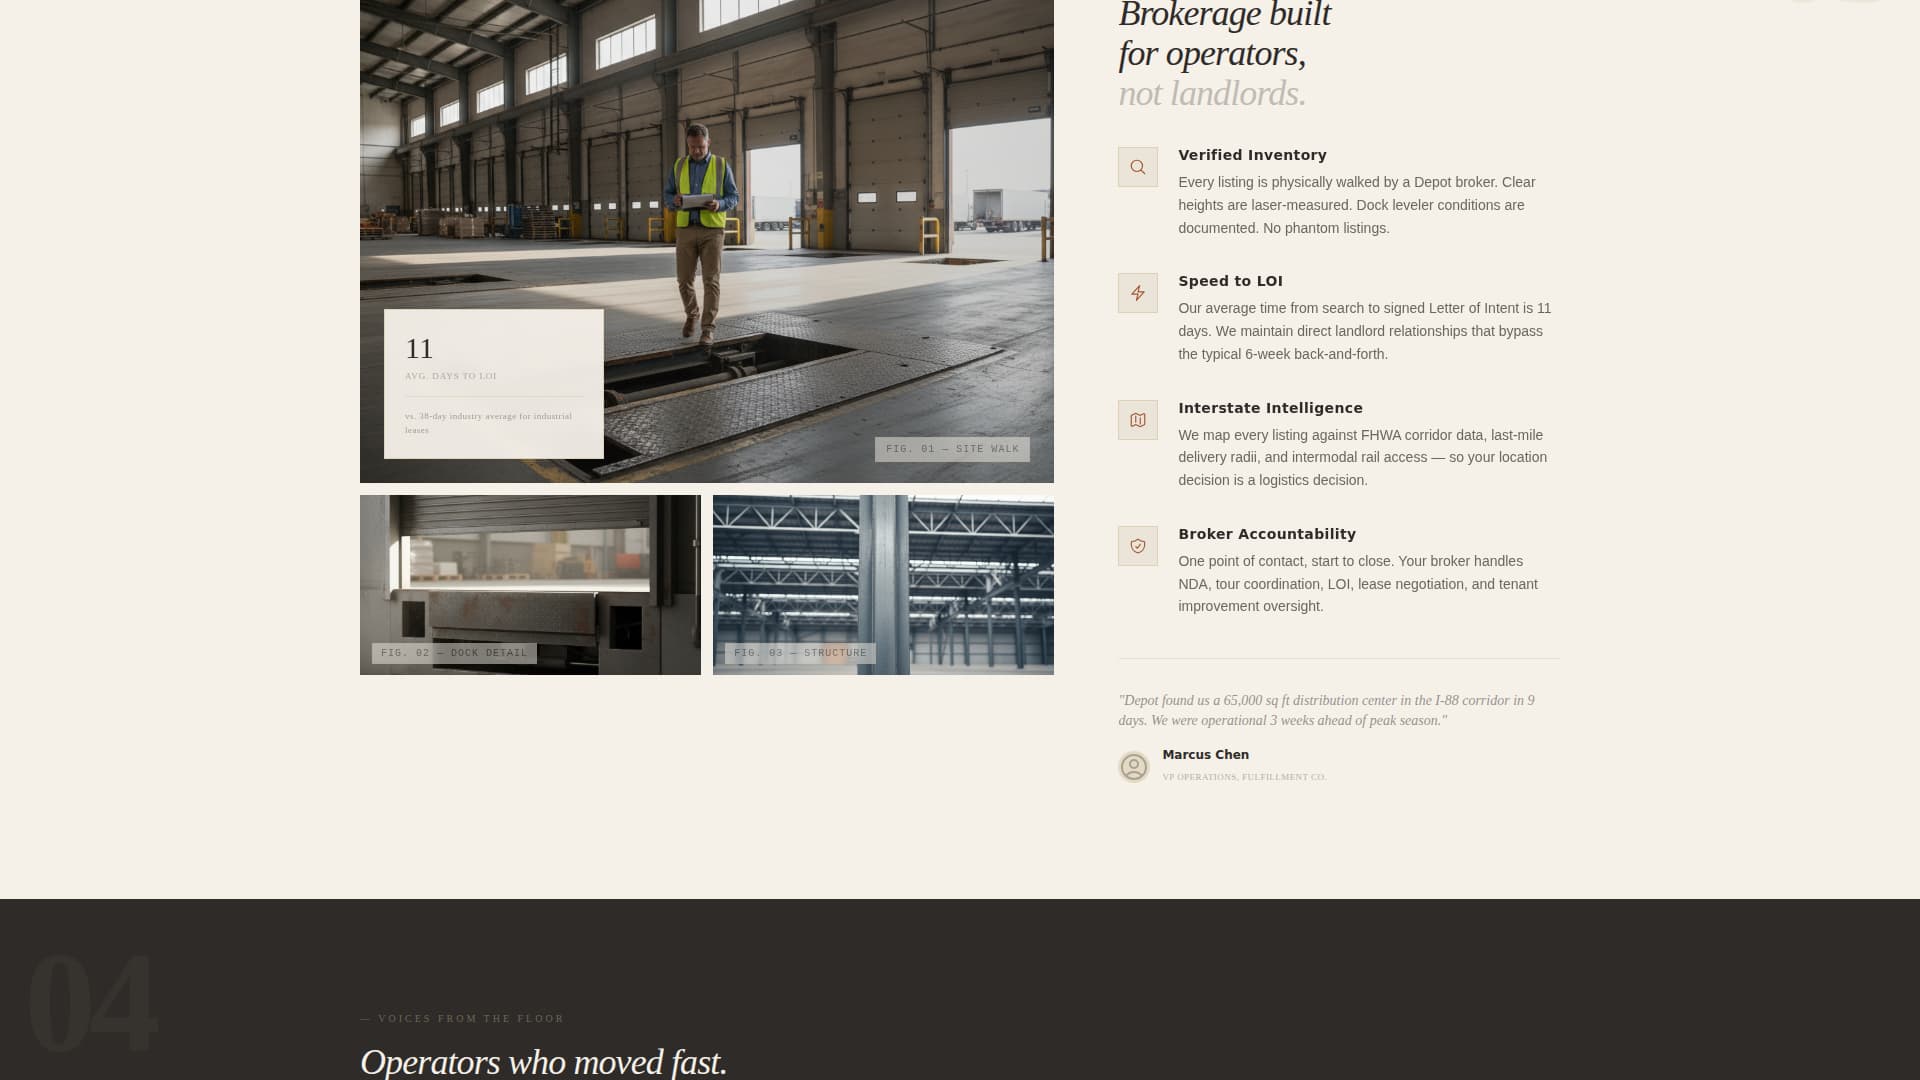The width and height of the screenshot is (1920, 1080).
Task: Click the Verified Inventory heading
Action: 1252,155
